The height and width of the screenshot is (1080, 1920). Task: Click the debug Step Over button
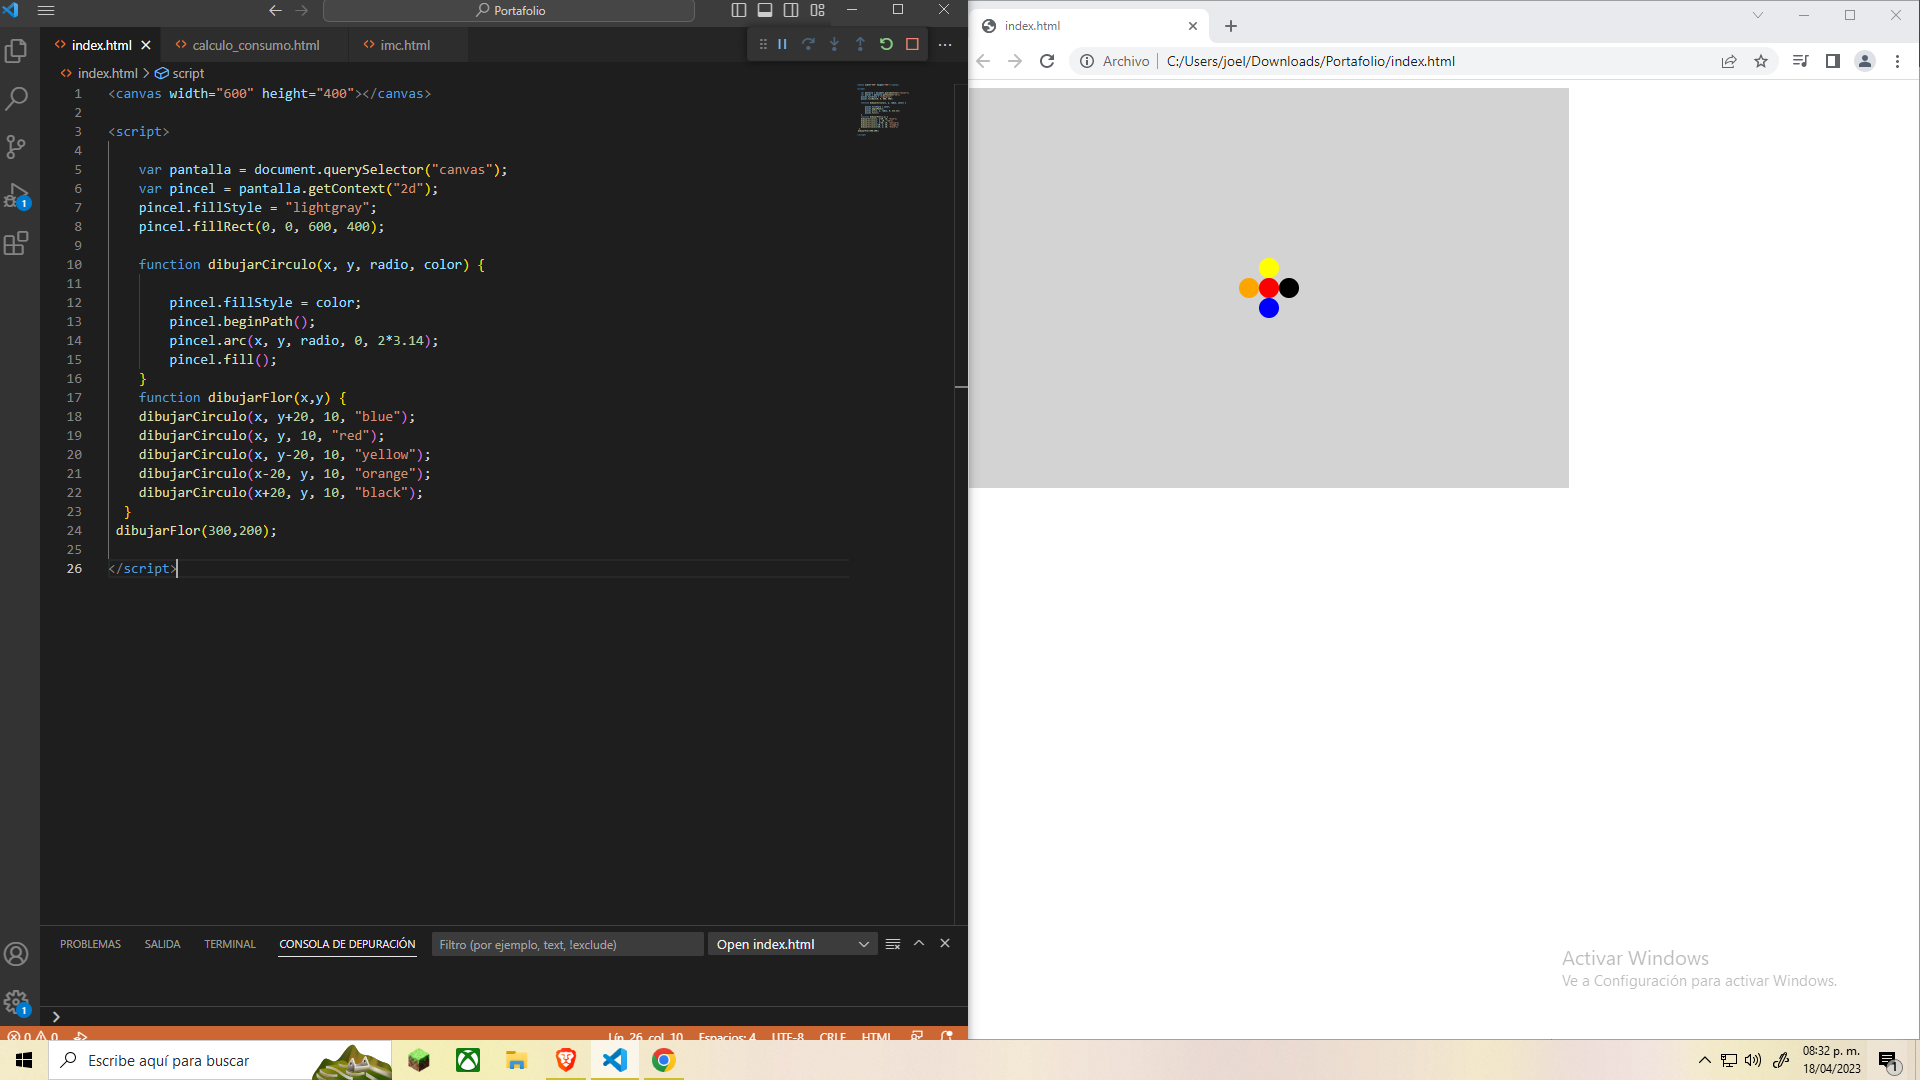click(809, 44)
